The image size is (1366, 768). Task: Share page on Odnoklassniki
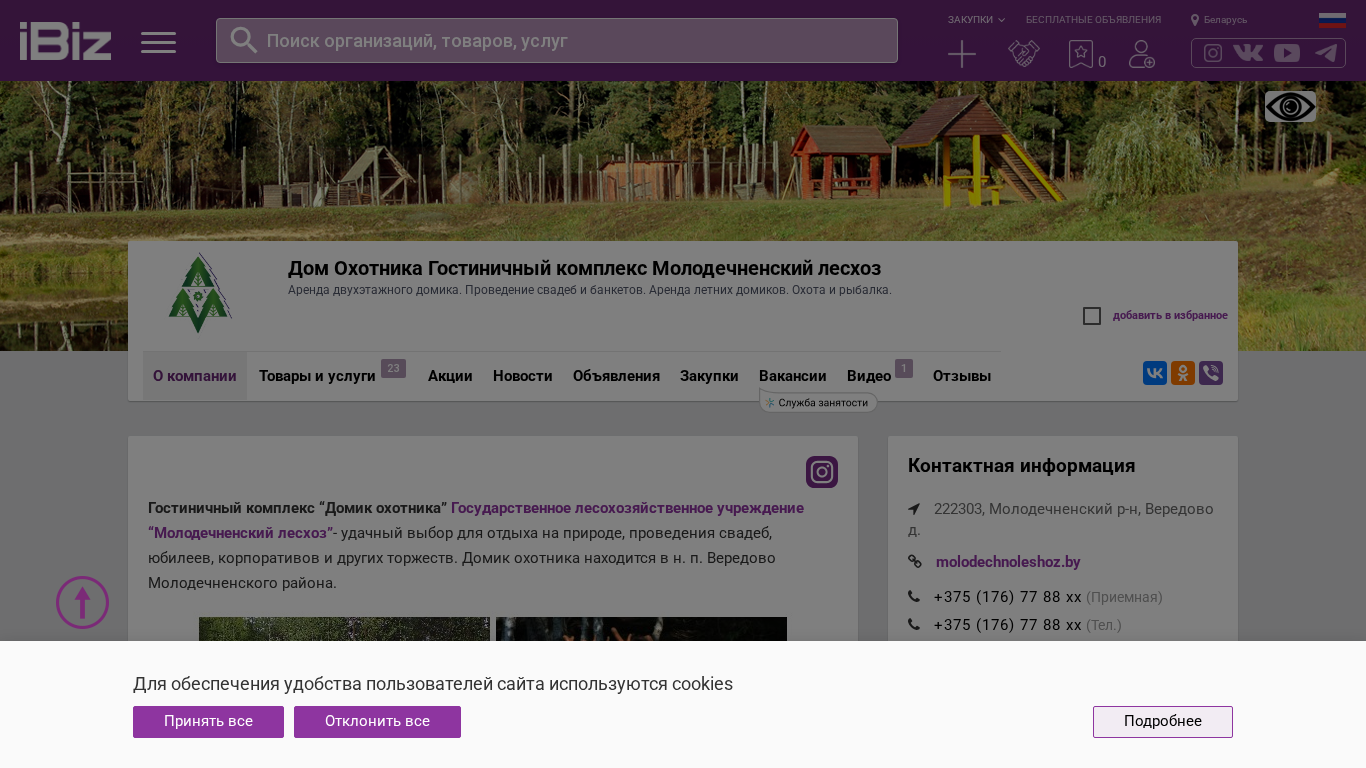pos(1182,373)
